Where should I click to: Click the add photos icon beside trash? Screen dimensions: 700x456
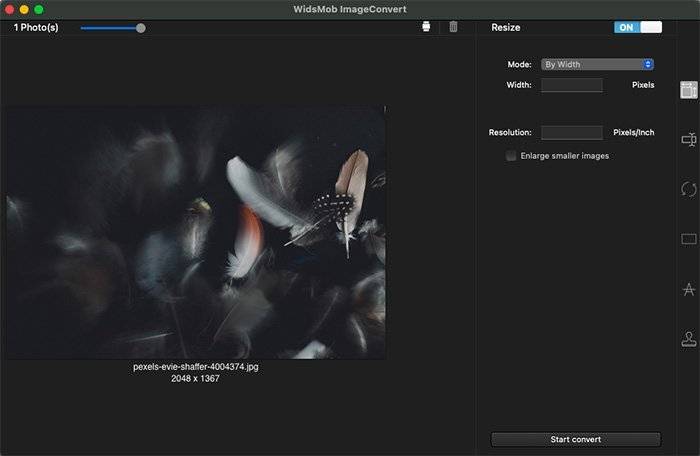pos(426,27)
